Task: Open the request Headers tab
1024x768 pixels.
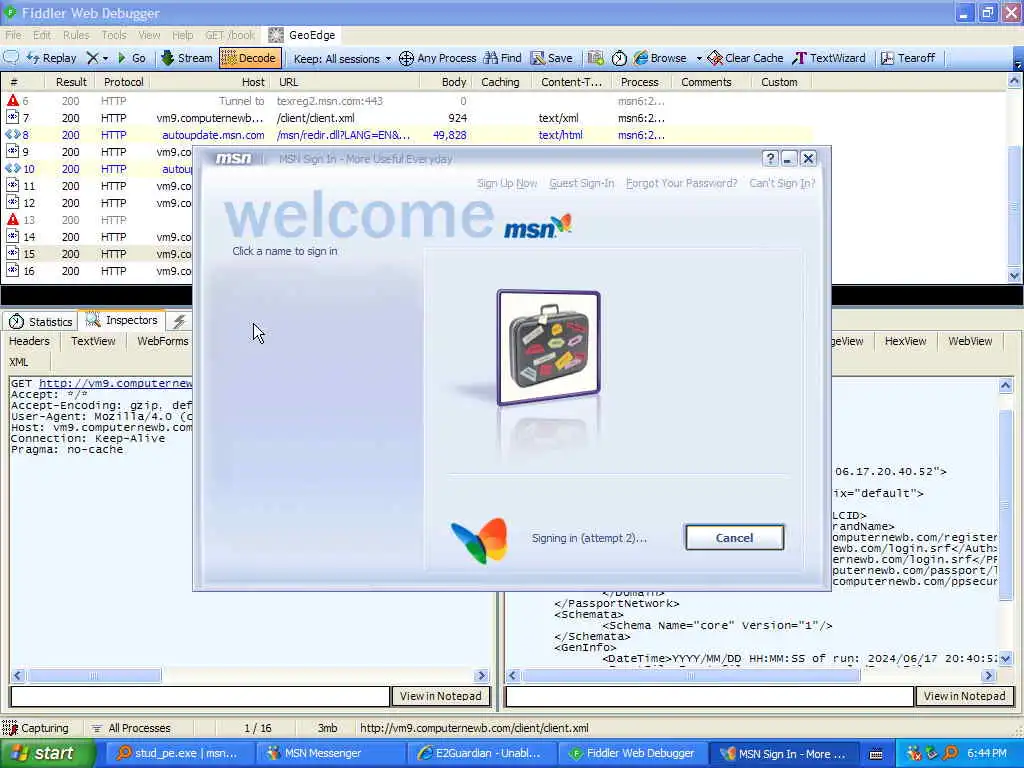Action: tap(29, 341)
